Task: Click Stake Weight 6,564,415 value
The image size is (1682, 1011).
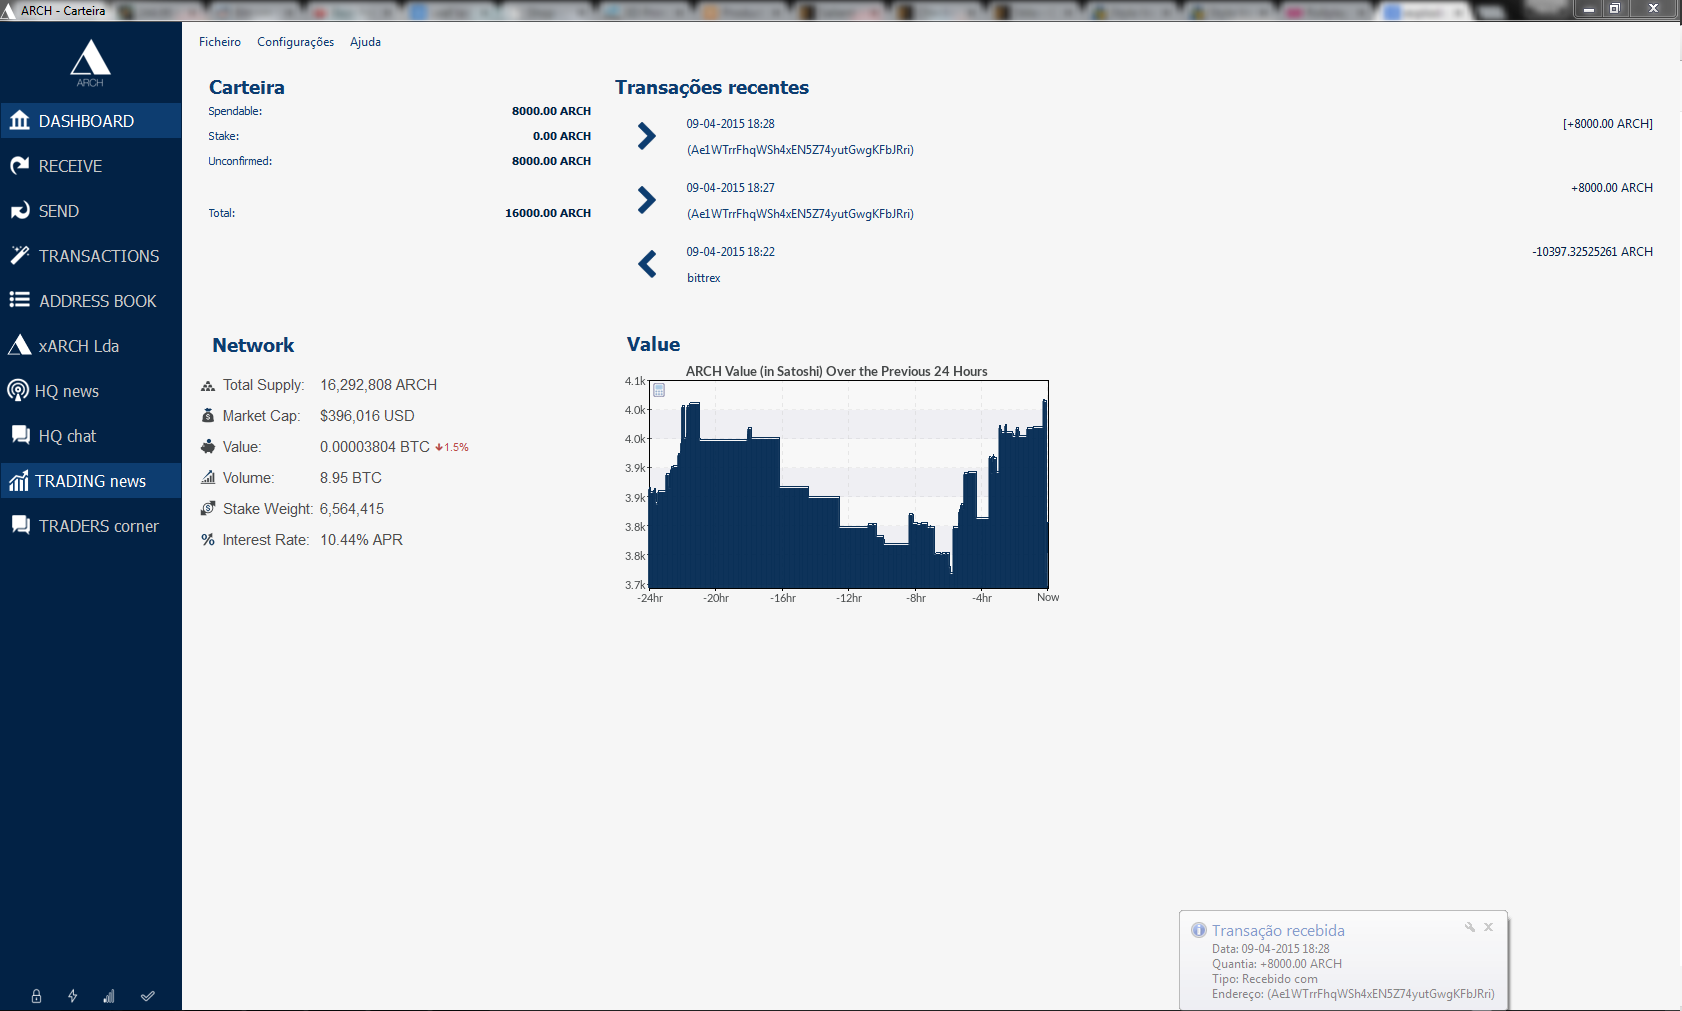Action: coord(352,509)
